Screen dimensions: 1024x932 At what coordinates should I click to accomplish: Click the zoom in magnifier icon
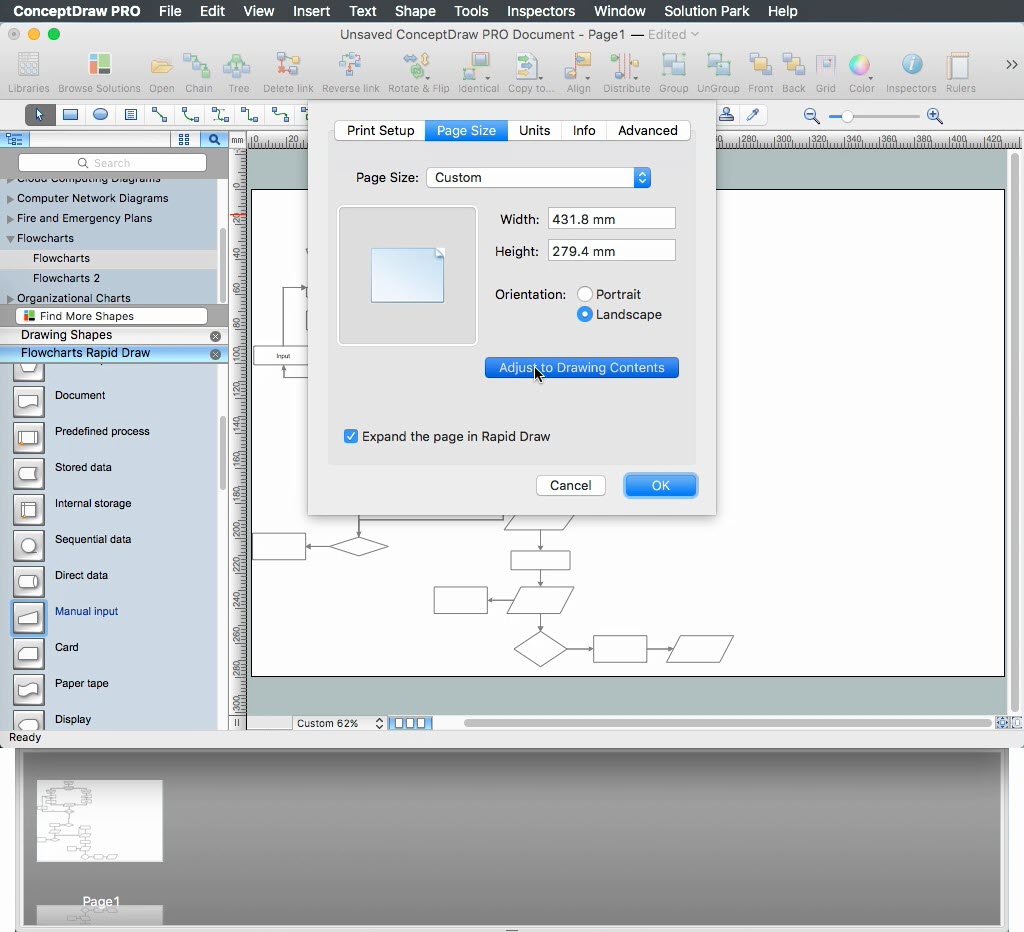(x=934, y=116)
